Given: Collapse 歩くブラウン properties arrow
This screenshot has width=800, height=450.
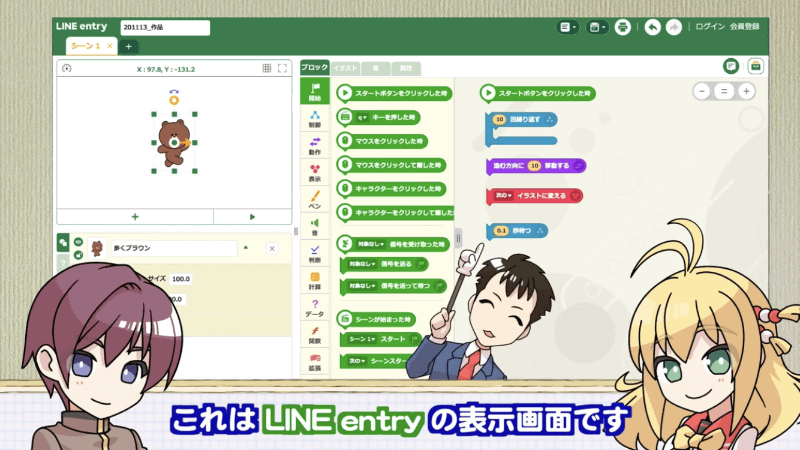Looking at the screenshot, I should tap(246, 248).
